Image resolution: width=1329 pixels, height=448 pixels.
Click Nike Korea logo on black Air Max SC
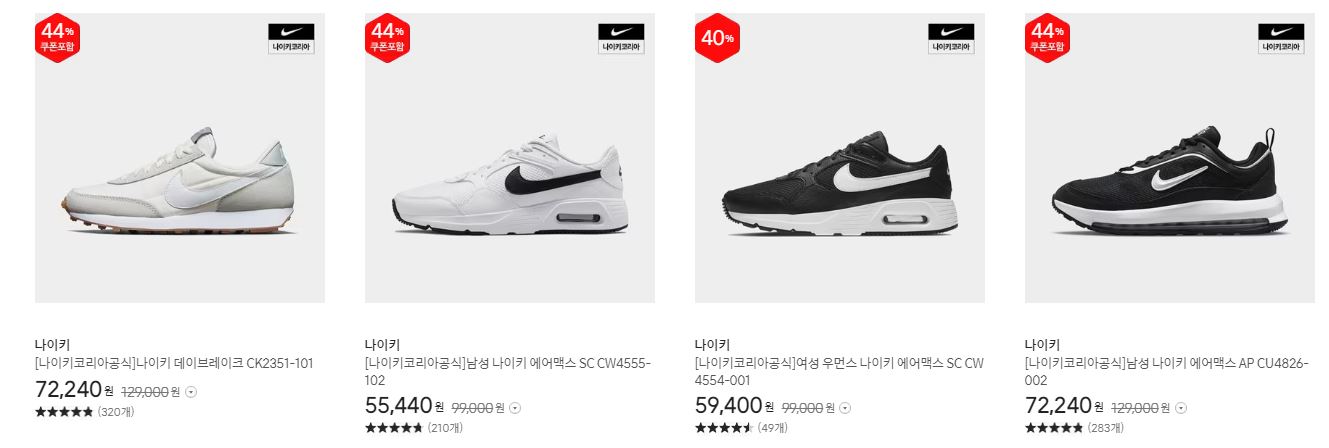(951, 39)
